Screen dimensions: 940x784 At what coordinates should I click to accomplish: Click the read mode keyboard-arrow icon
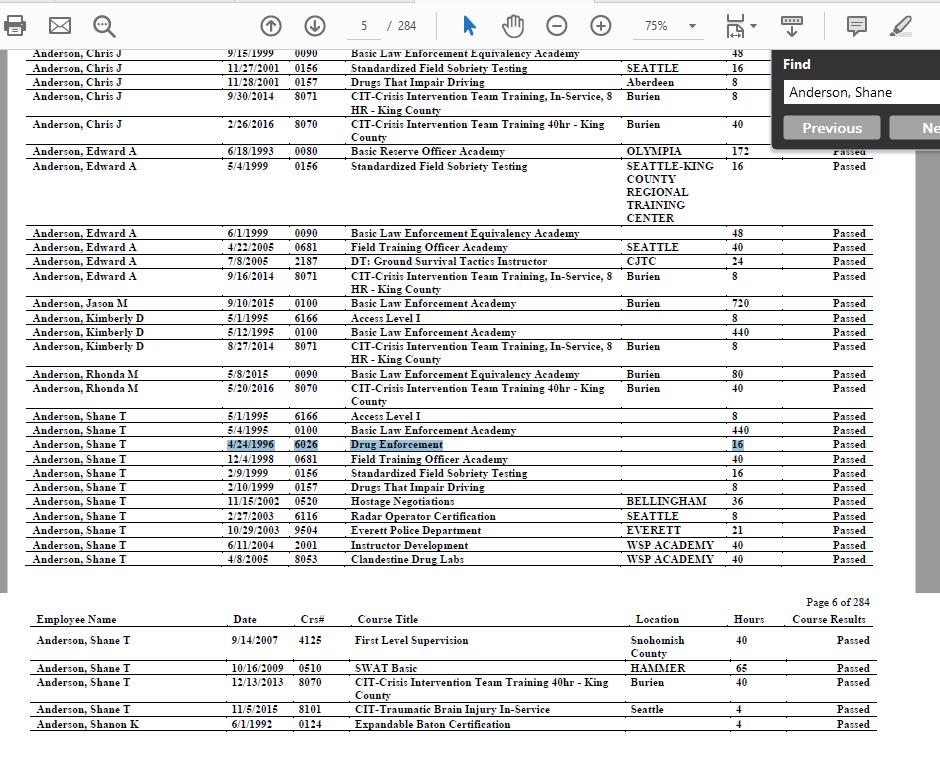tap(791, 26)
